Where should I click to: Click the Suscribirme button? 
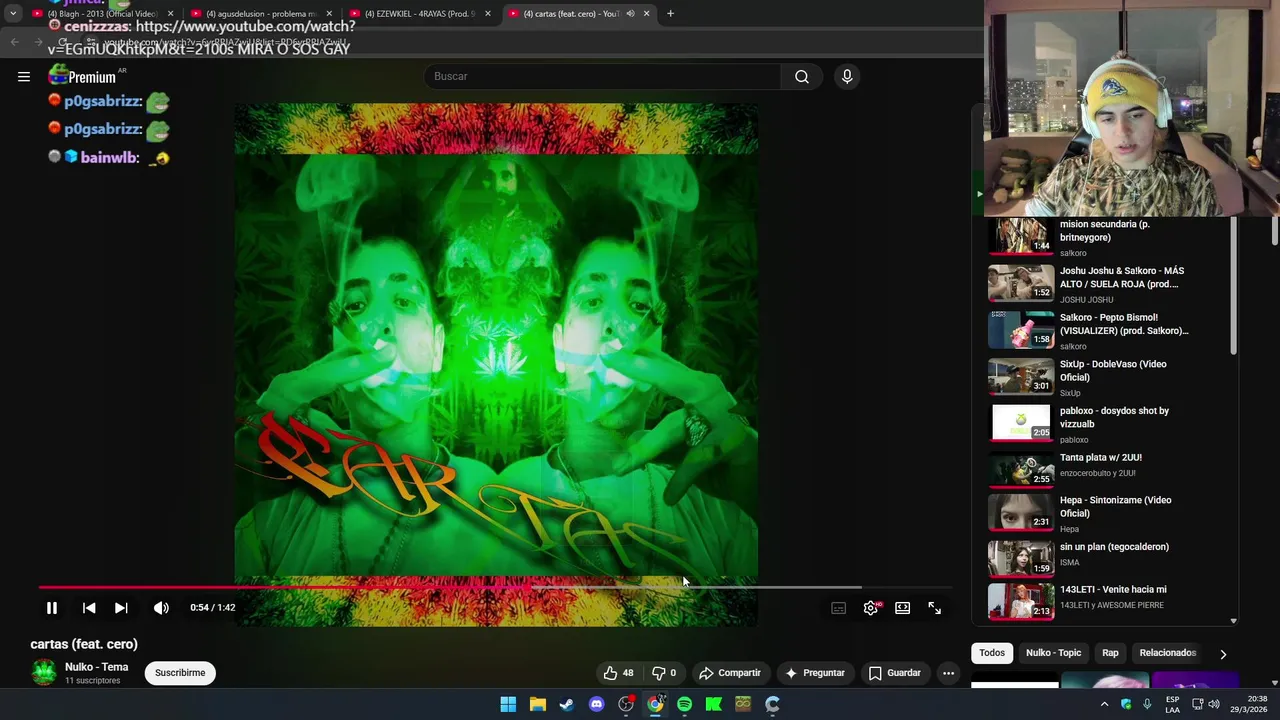tap(180, 673)
